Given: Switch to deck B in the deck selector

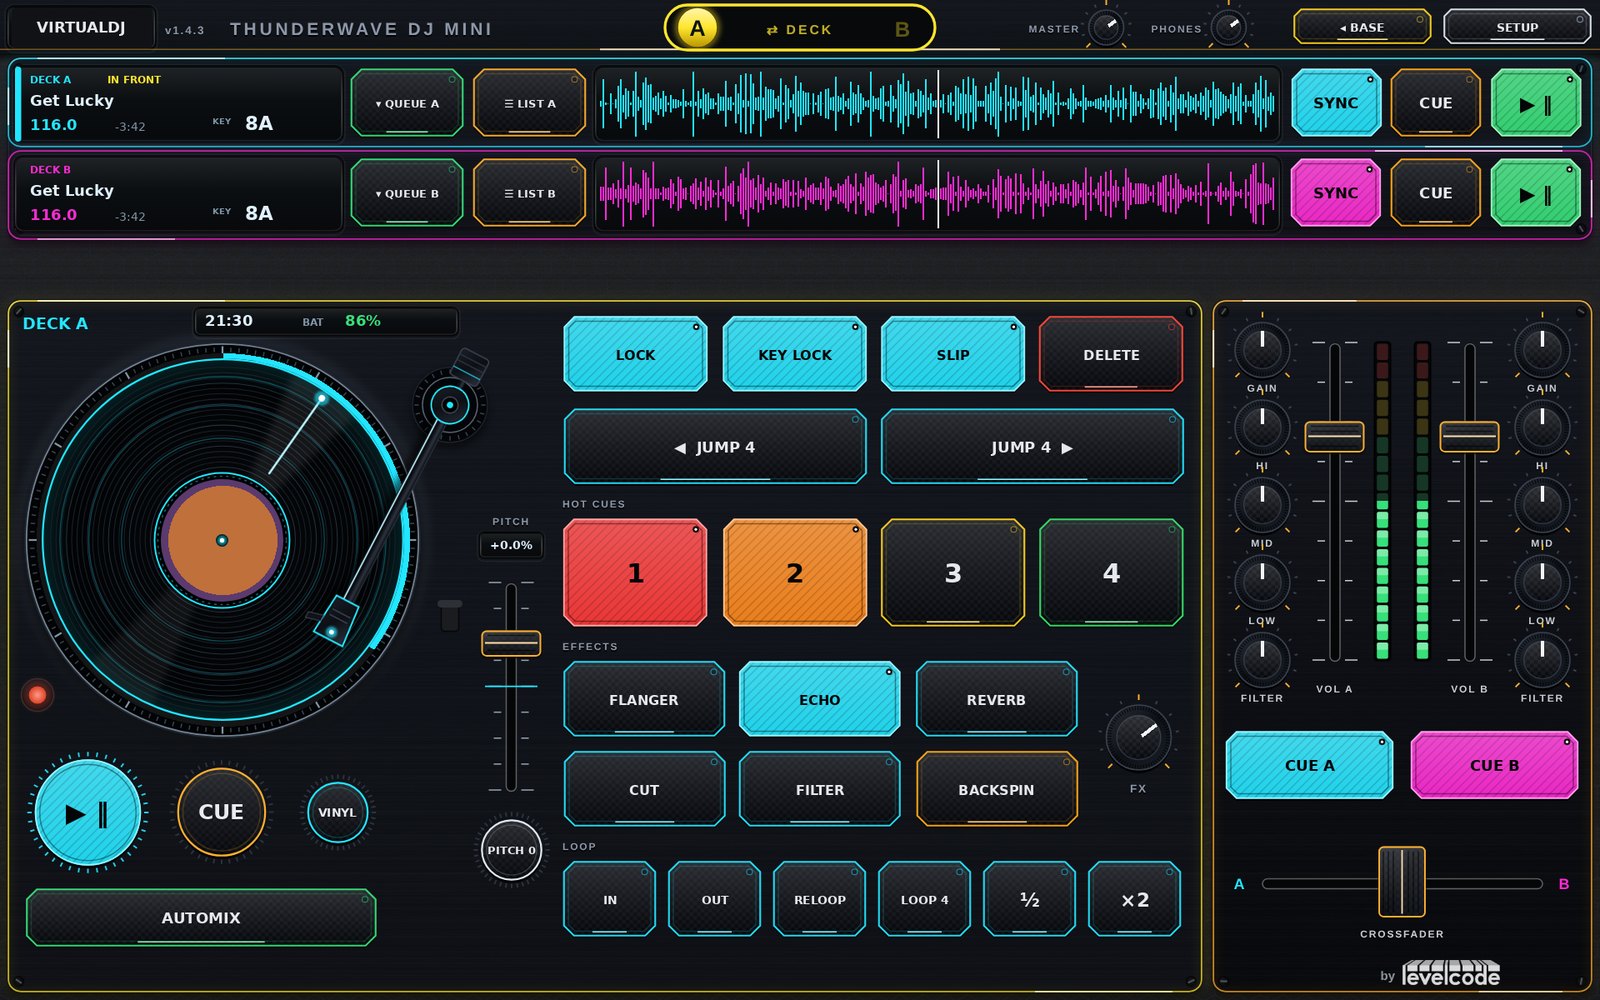Looking at the screenshot, I should point(902,29).
